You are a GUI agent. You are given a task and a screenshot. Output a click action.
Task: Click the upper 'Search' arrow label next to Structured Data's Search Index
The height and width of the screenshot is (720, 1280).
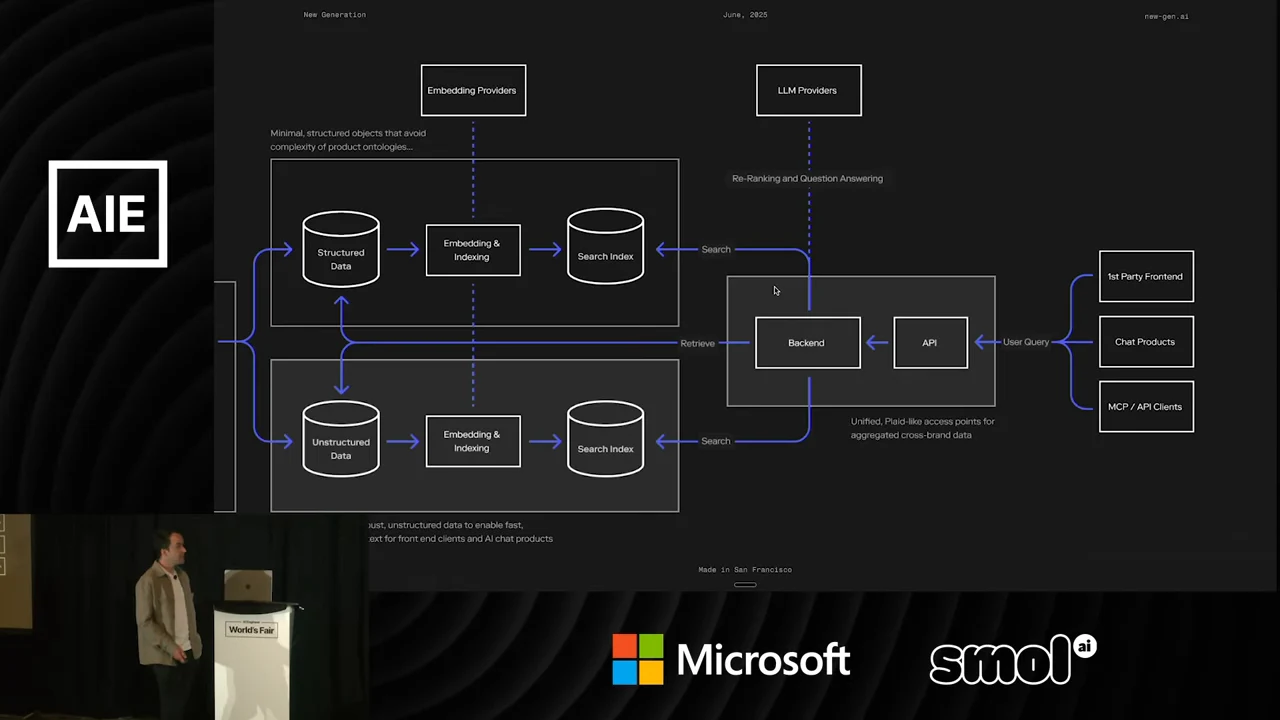tap(716, 249)
